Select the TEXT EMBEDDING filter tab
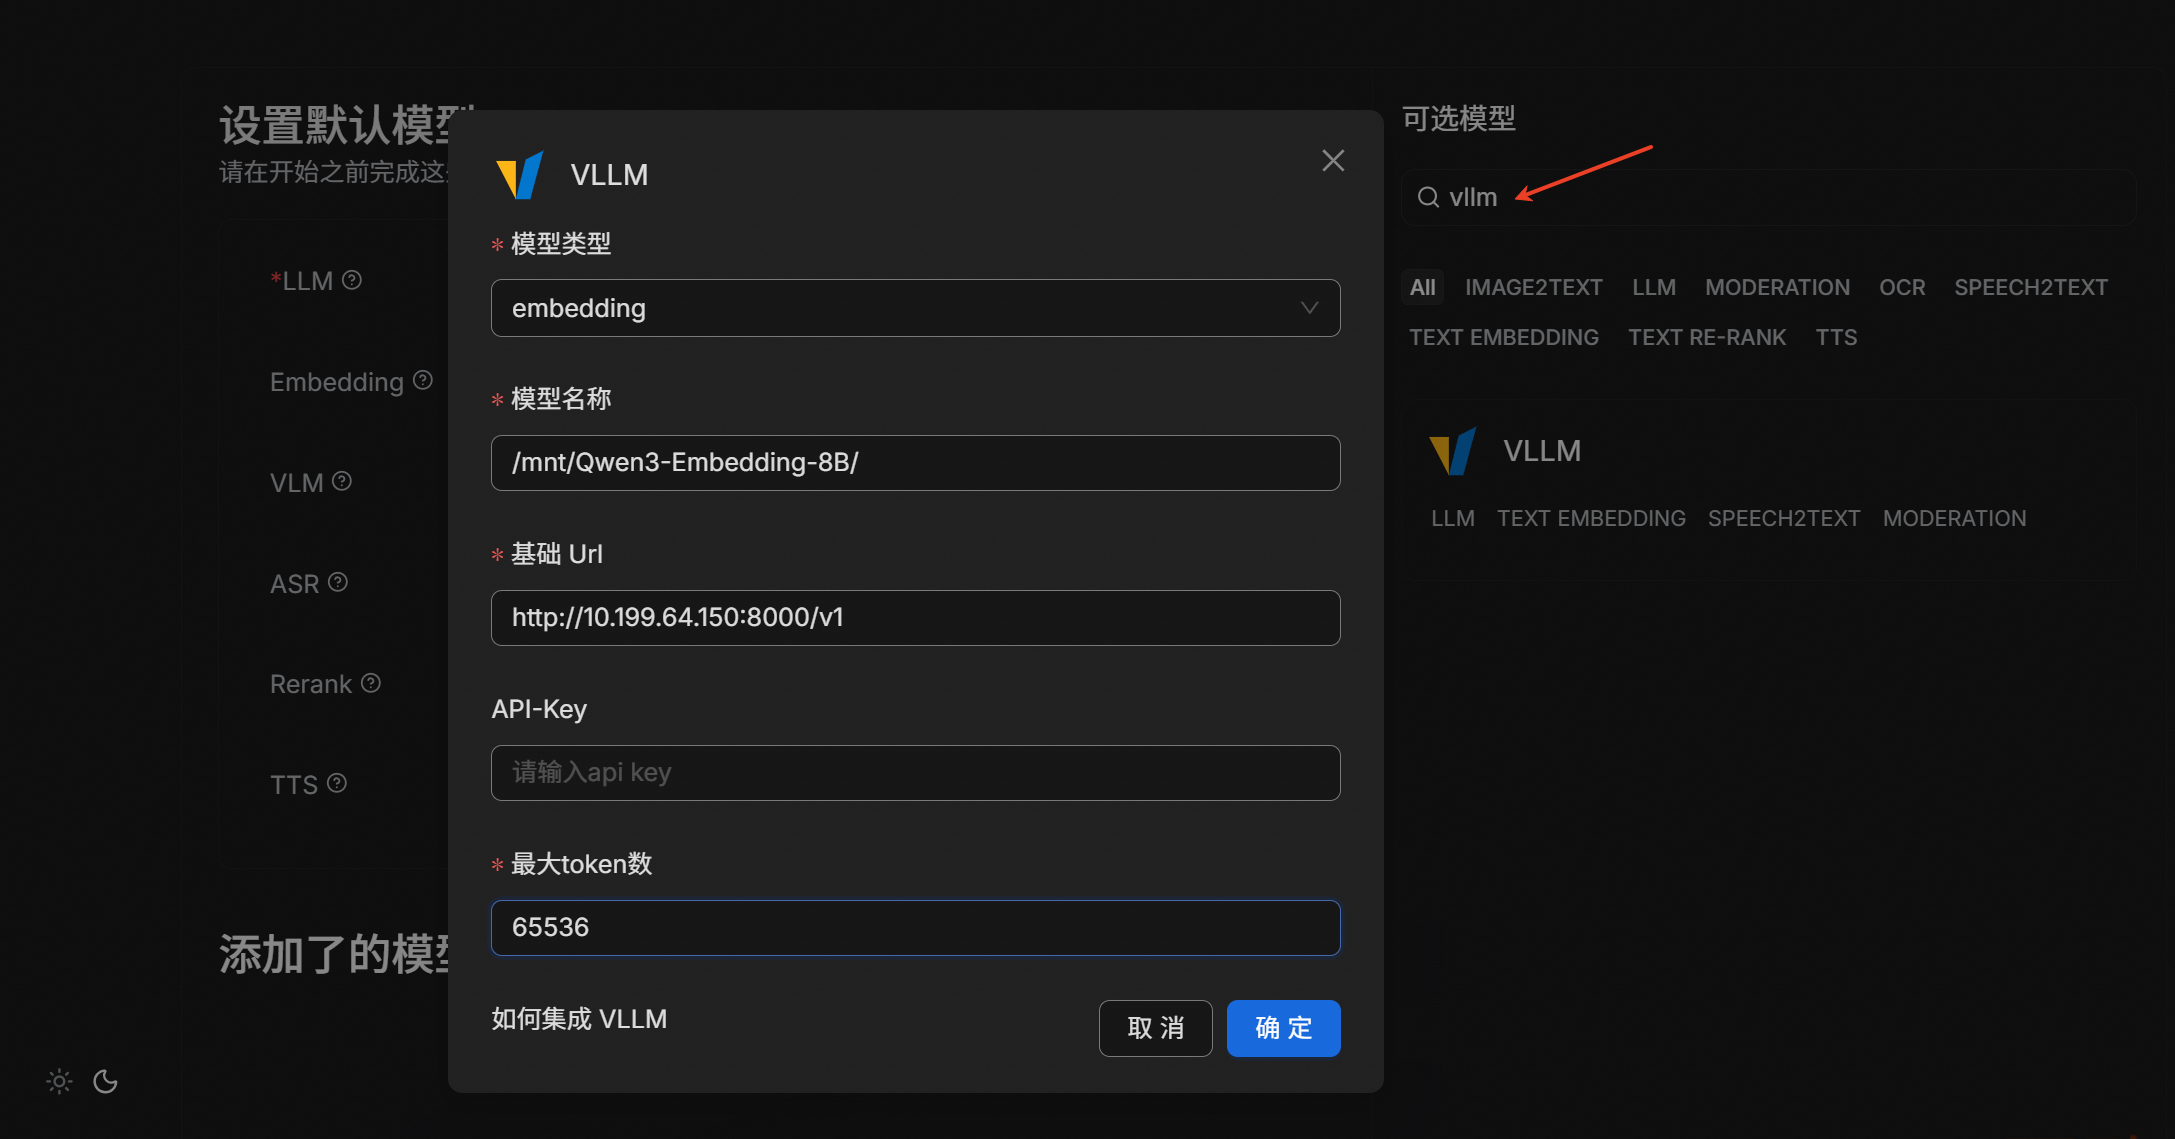Screen dimensions: 2175x1139 [1503, 337]
